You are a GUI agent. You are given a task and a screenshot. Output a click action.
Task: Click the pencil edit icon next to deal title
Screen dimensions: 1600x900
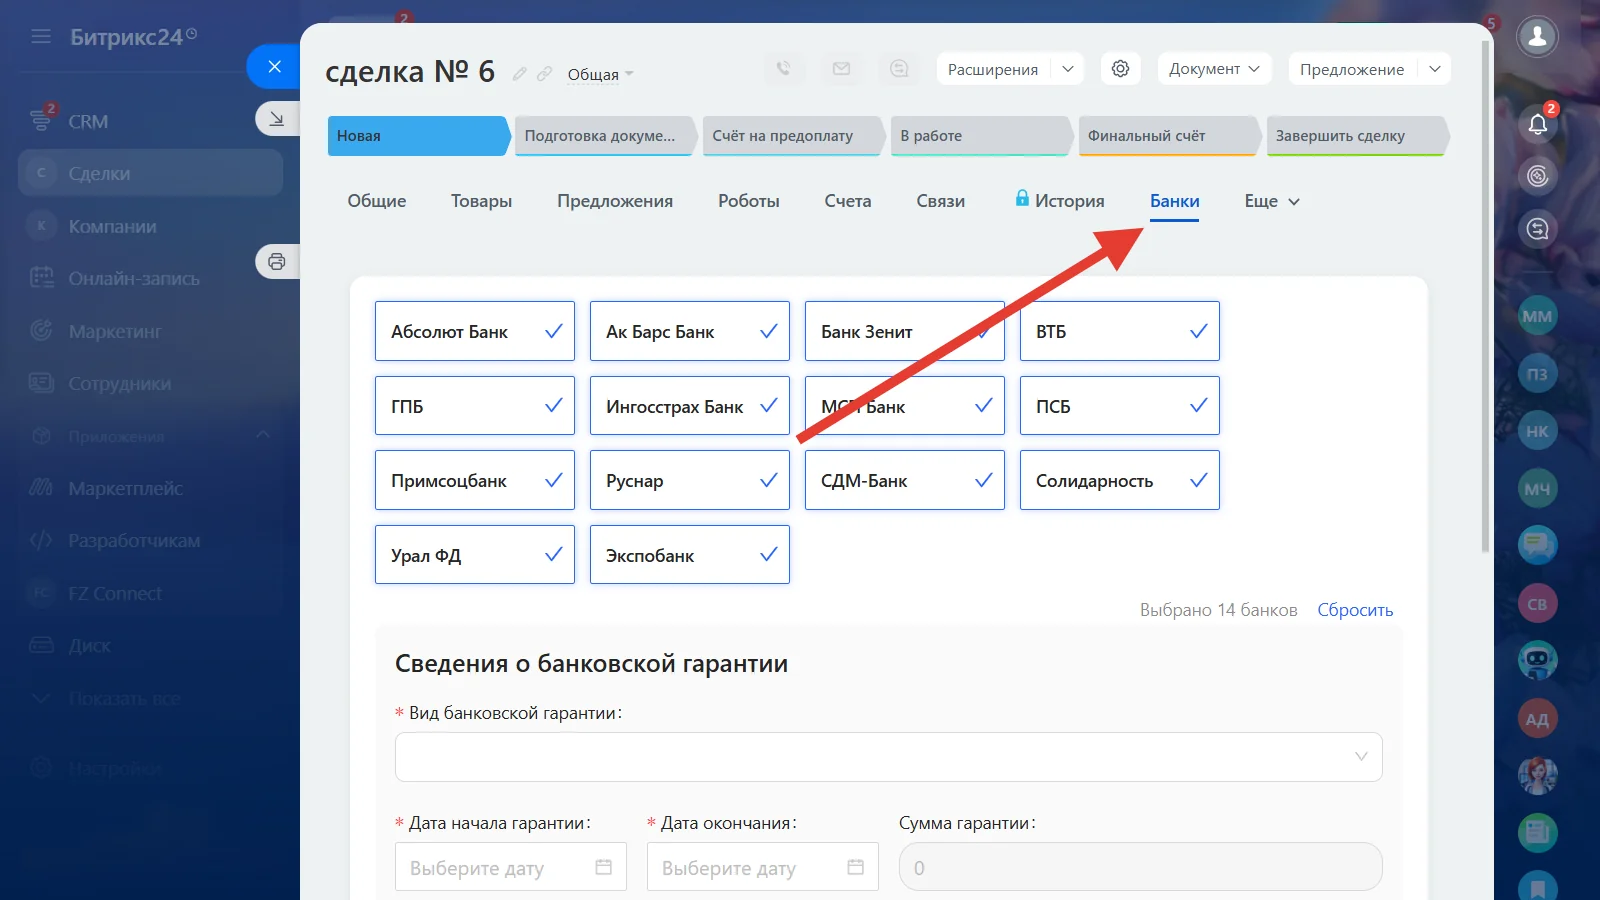[520, 74]
